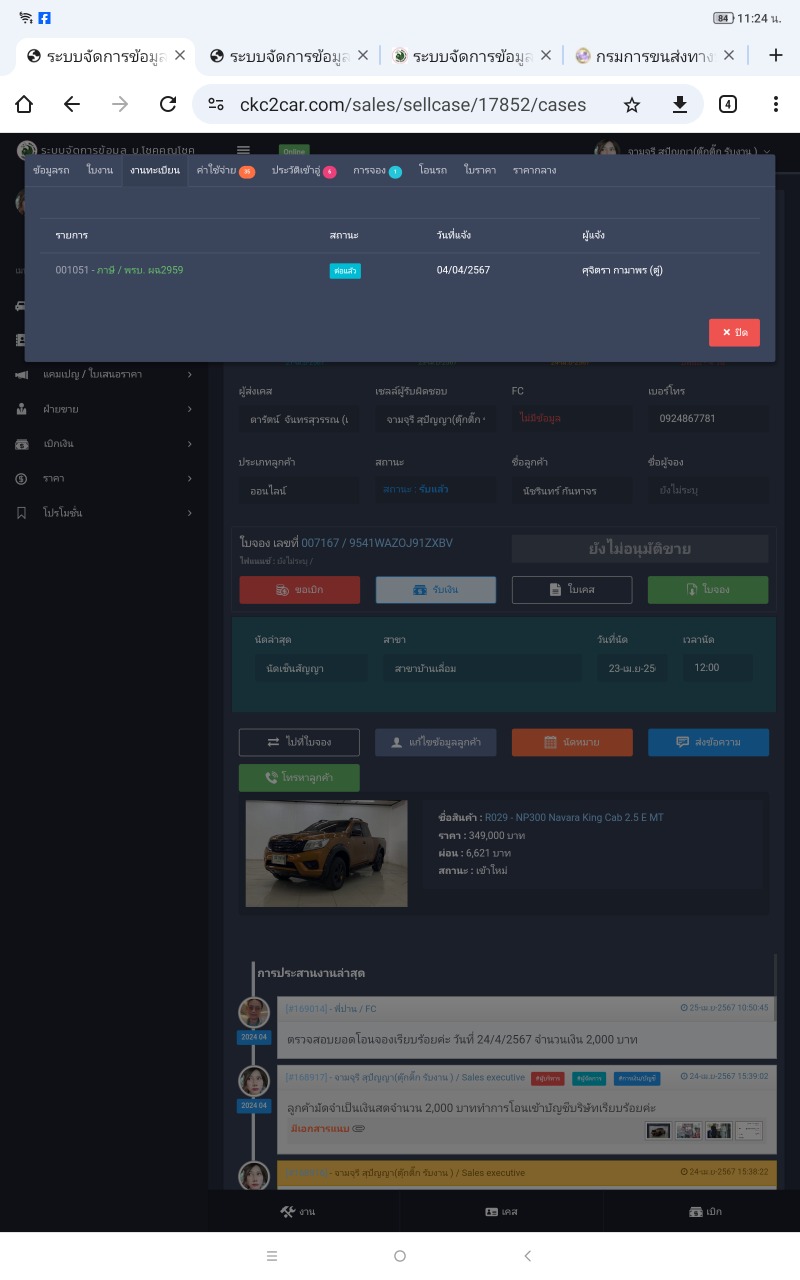The image size is (800, 1280).
Task: Click รับเงิน button
Action: (436, 590)
